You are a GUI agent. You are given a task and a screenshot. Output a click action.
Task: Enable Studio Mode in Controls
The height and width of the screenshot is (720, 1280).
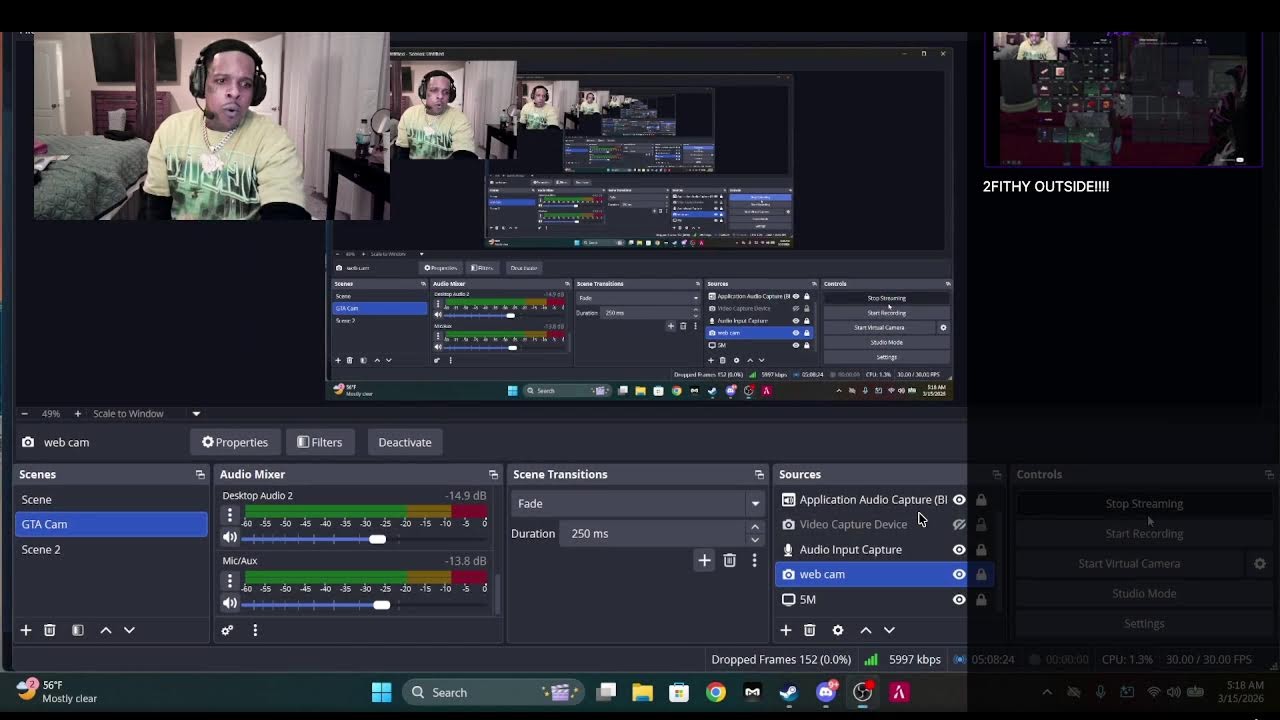point(1144,594)
